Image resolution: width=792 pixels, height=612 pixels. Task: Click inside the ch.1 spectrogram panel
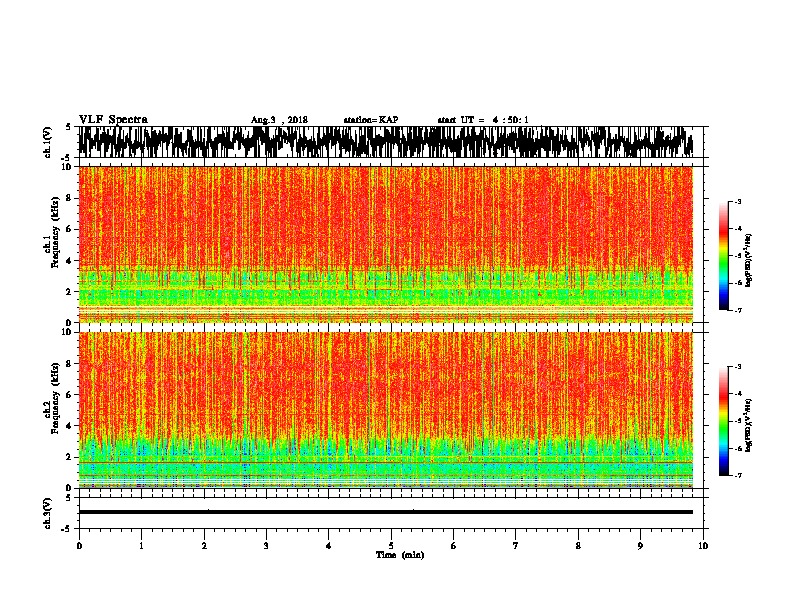386,244
